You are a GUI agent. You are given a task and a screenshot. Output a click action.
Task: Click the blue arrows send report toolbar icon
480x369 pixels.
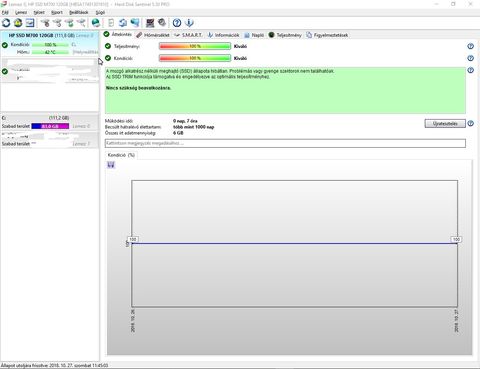point(123,23)
